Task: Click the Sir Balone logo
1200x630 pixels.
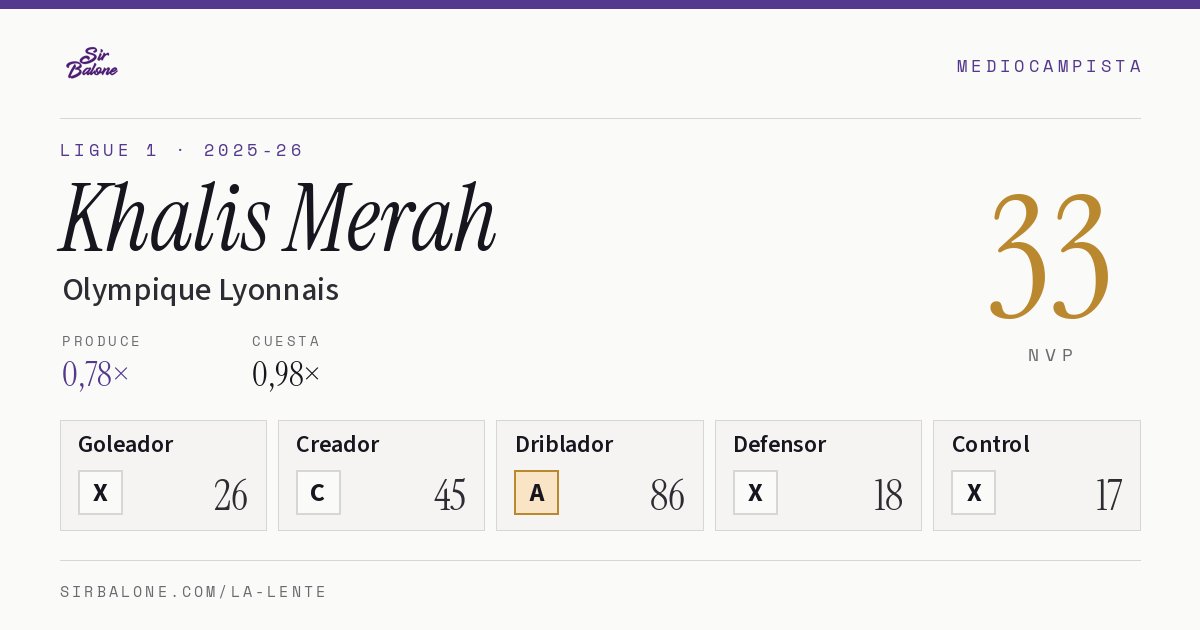Action: tap(92, 63)
